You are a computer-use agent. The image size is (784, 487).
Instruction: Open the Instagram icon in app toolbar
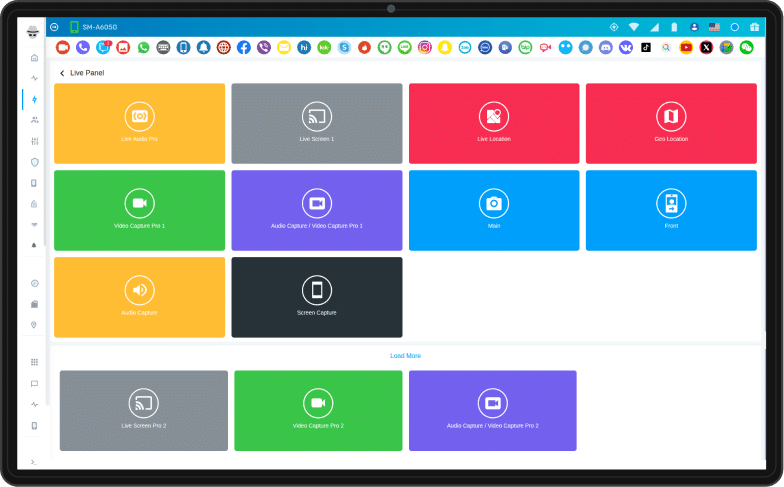click(x=425, y=47)
